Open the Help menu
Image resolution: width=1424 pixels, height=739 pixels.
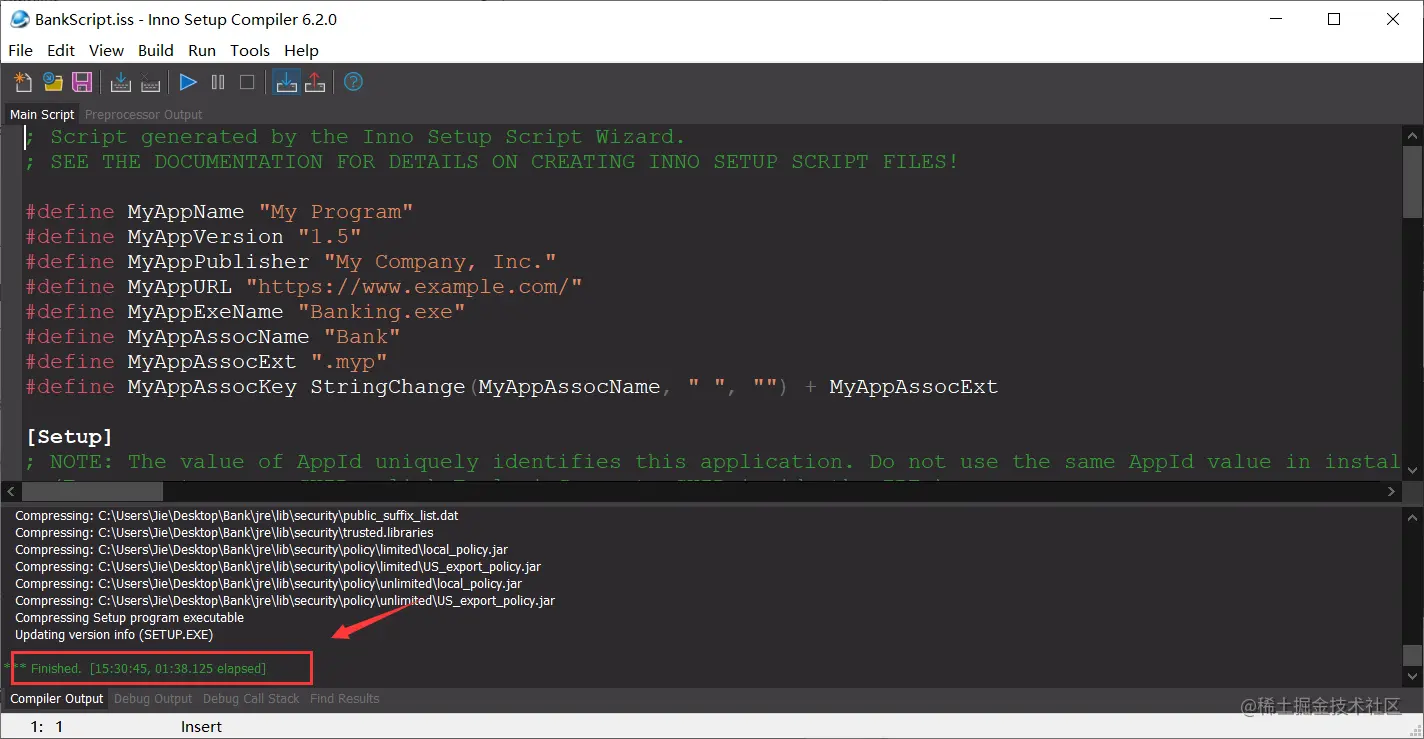pyautogui.click(x=301, y=50)
